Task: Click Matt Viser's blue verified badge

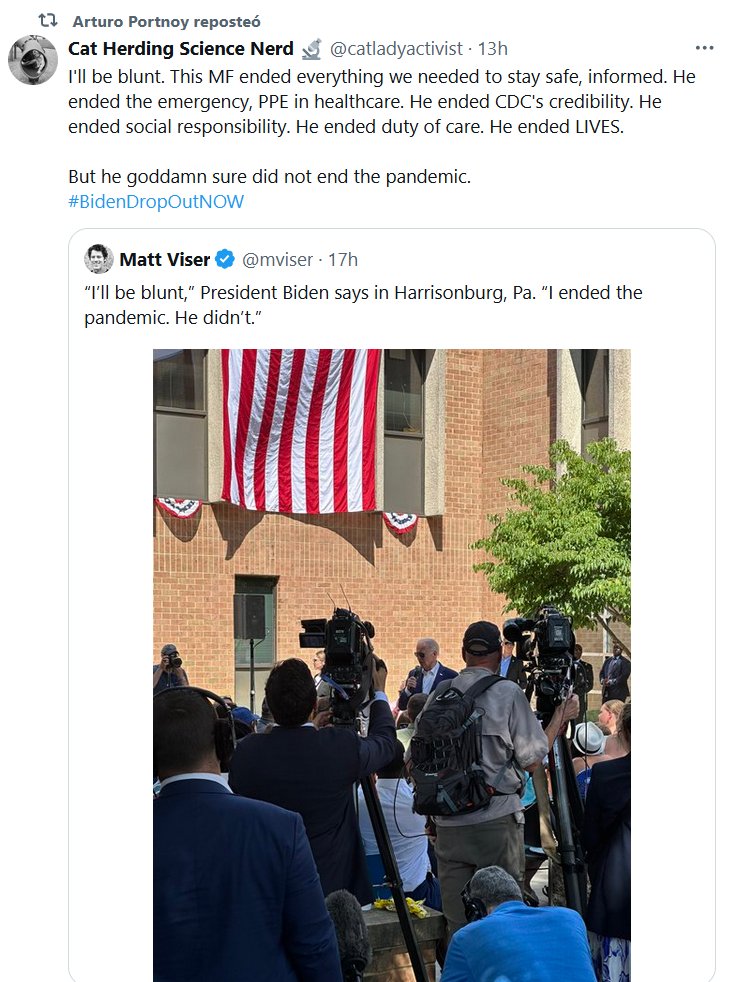Action: (x=225, y=260)
